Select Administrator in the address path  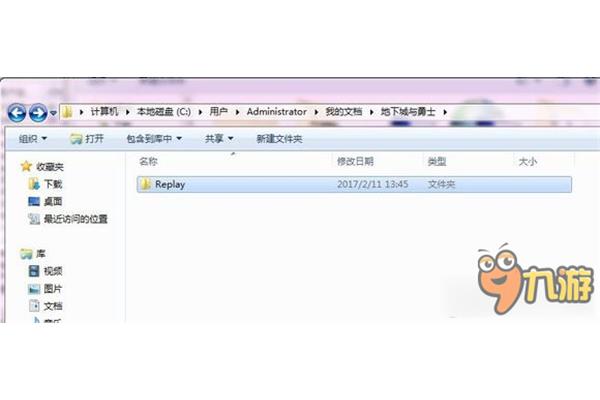(x=276, y=112)
